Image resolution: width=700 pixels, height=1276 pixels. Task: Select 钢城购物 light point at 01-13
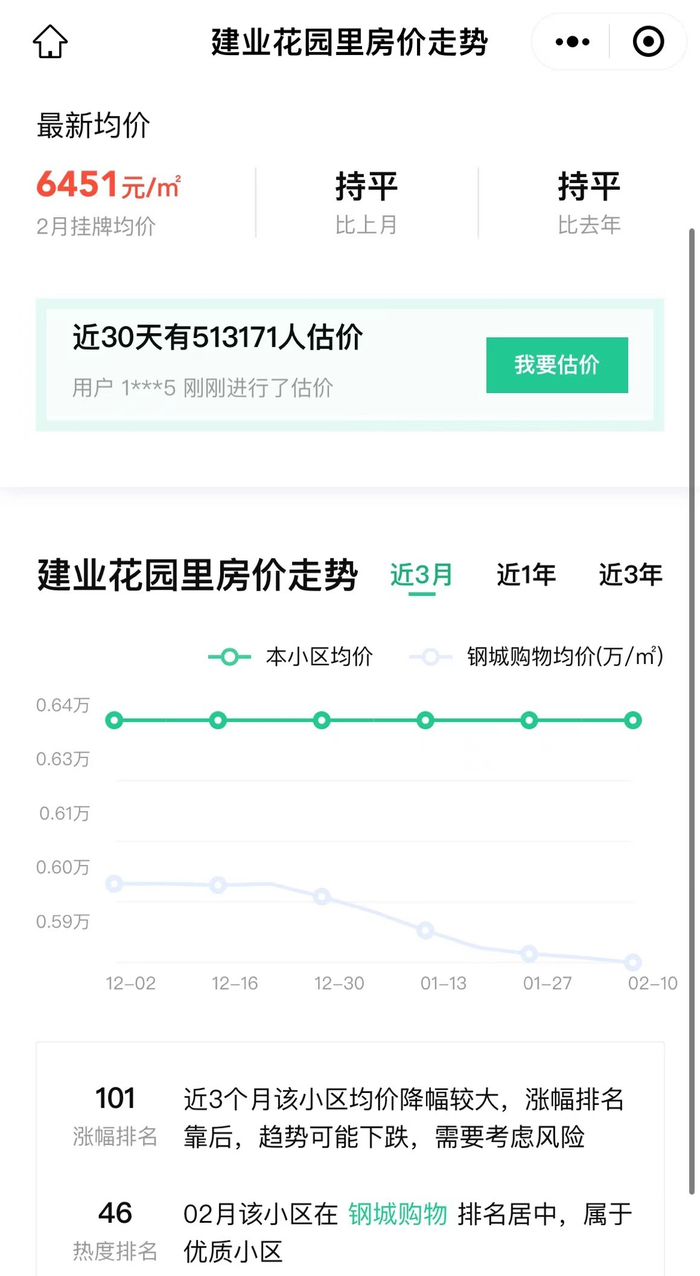tap(426, 930)
